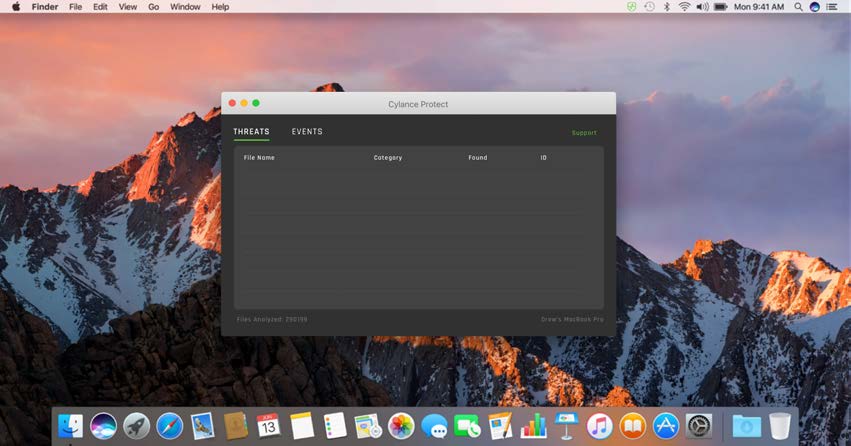The image size is (851, 446).
Task: Open the Trash in the Dock
Action: pos(780,425)
